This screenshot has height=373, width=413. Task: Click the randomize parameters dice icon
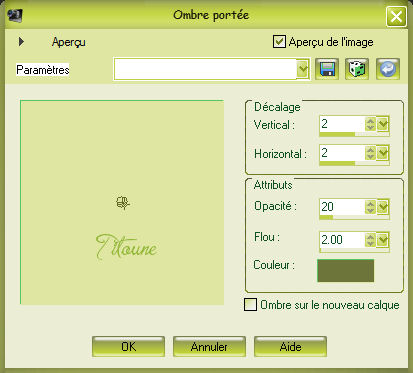357,69
